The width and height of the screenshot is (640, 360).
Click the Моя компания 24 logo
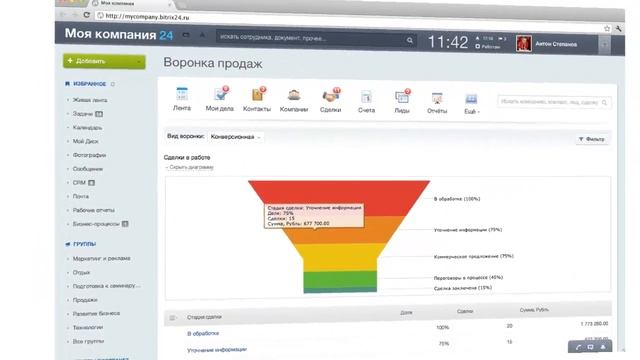tap(119, 34)
